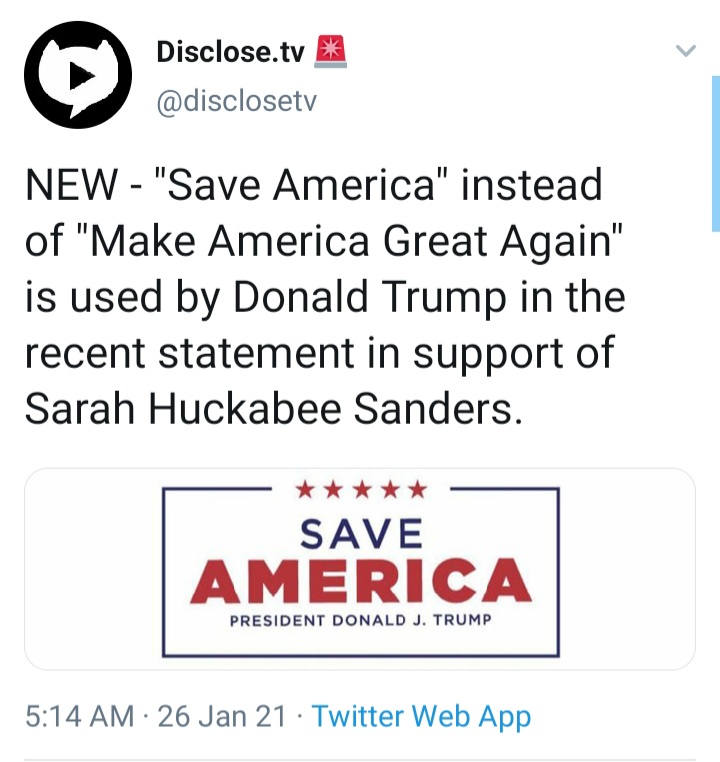Image resolution: width=720 pixels, height=762 pixels.
Task: Click the five red stars in logo
Action: point(361,489)
